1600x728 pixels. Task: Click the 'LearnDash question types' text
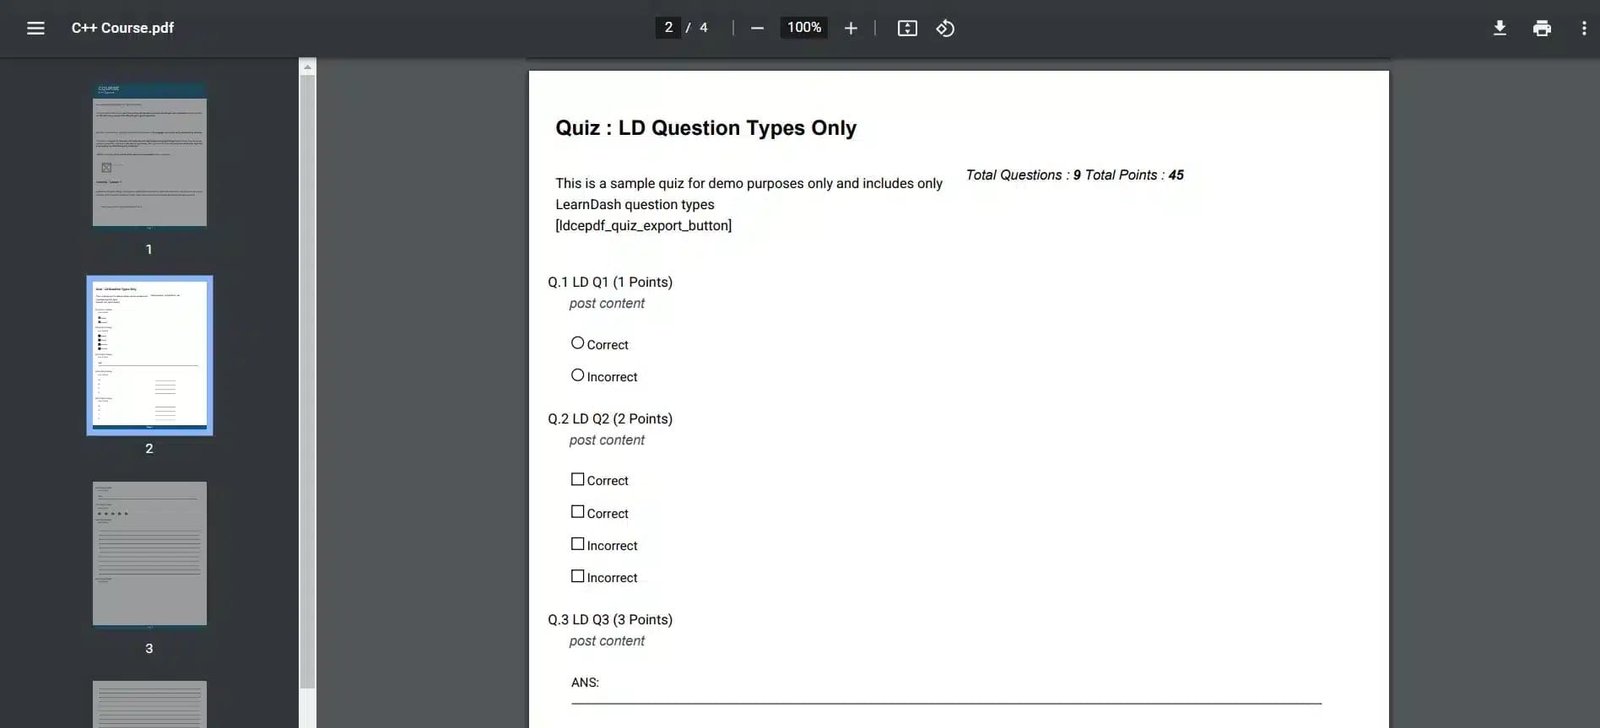tap(635, 205)
